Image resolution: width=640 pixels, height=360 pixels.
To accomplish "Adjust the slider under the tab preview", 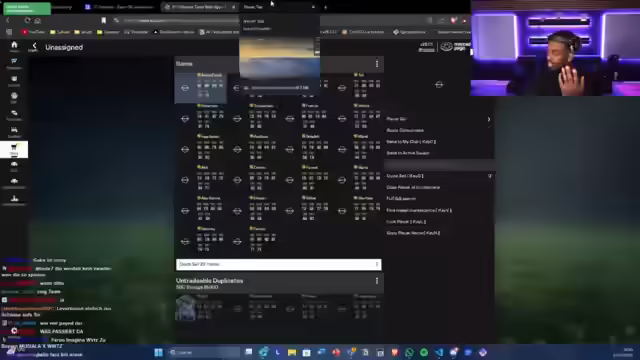I will [279, 88].
